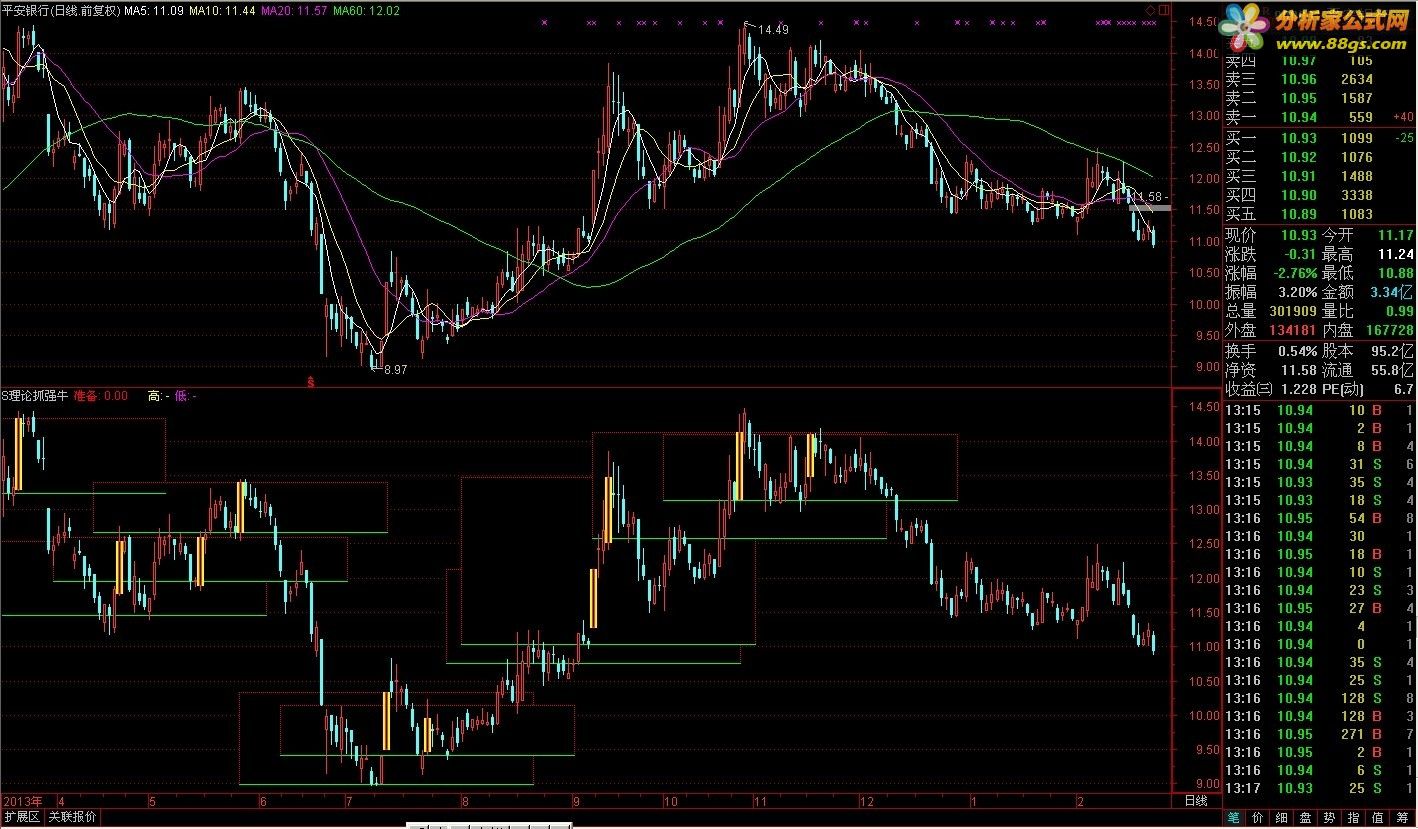Click the 今开 11.17 value

click(x=1396, y=235)
